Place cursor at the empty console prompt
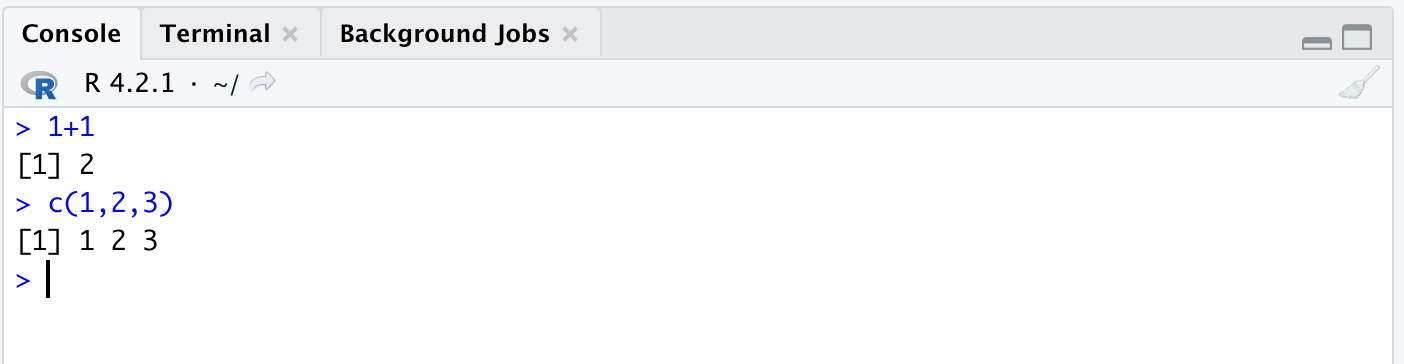1404x364 pixels. (x=700, y=281)
